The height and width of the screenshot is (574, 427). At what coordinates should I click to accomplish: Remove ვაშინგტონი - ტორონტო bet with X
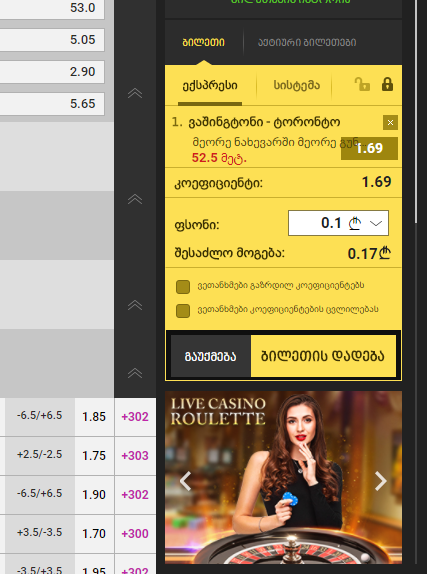click(x=390, y=123)
